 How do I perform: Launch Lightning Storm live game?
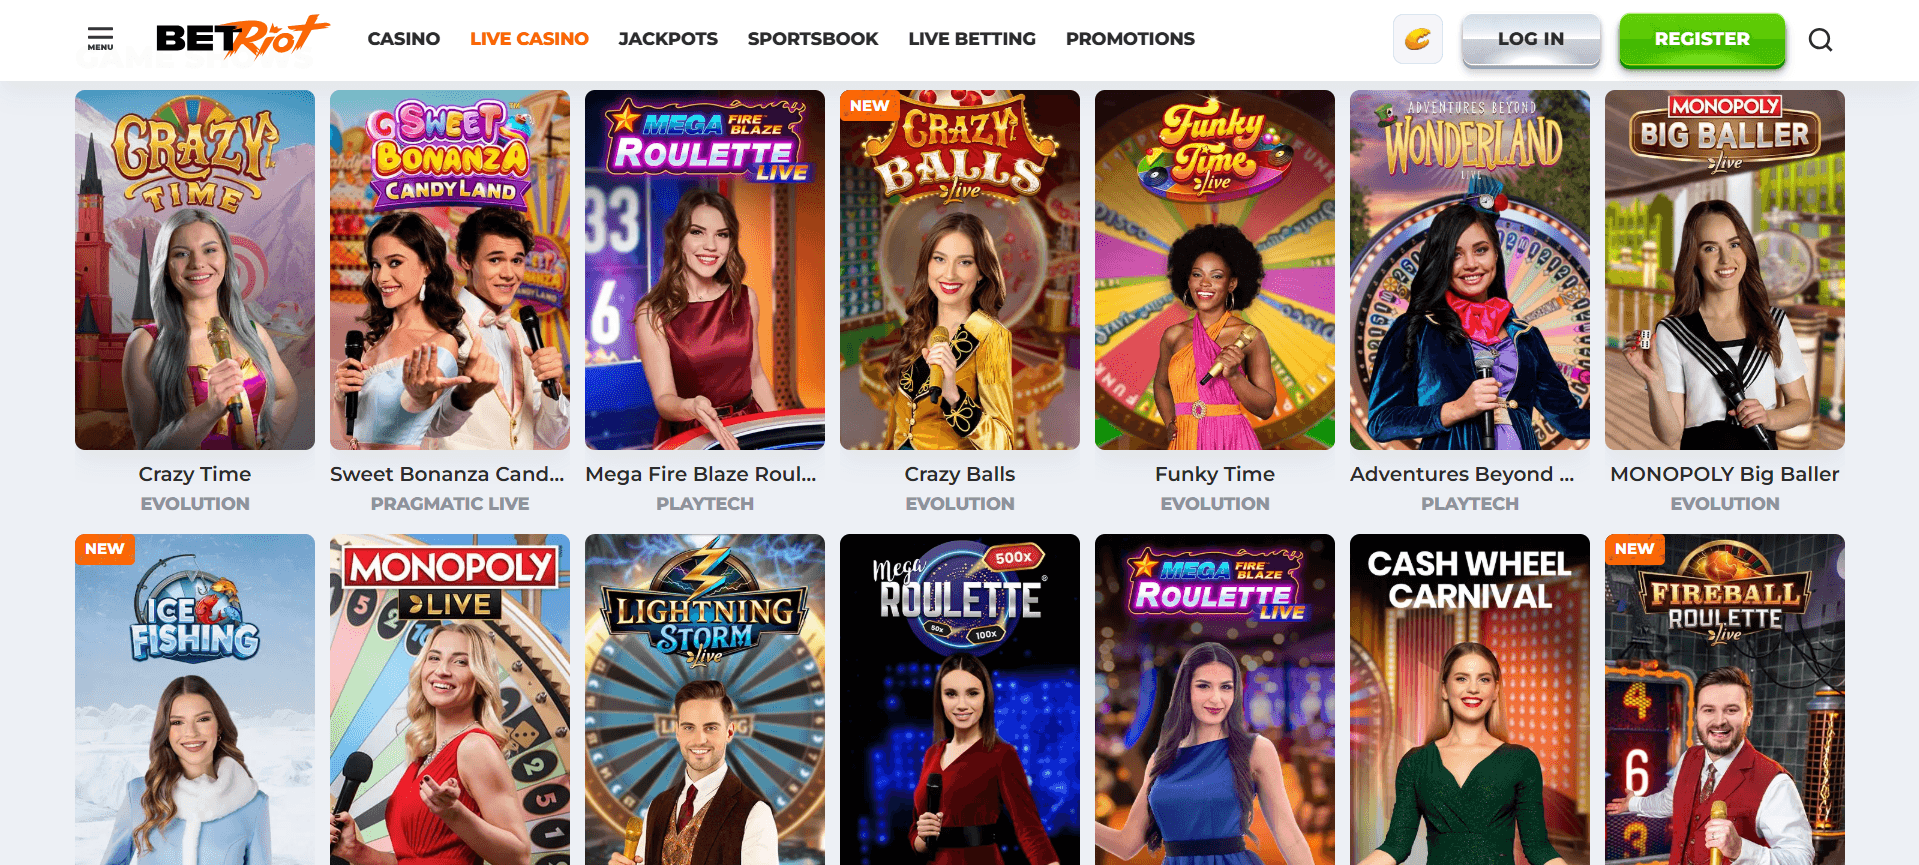705,700
